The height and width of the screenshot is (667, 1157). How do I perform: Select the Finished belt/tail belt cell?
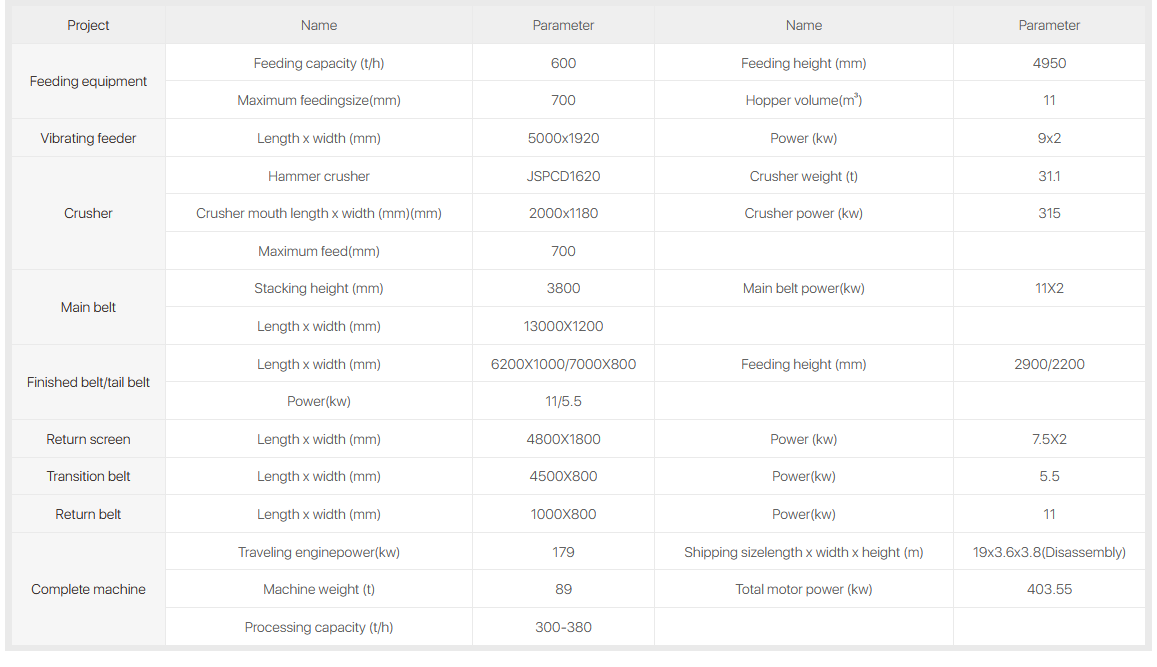coord(88,382)
